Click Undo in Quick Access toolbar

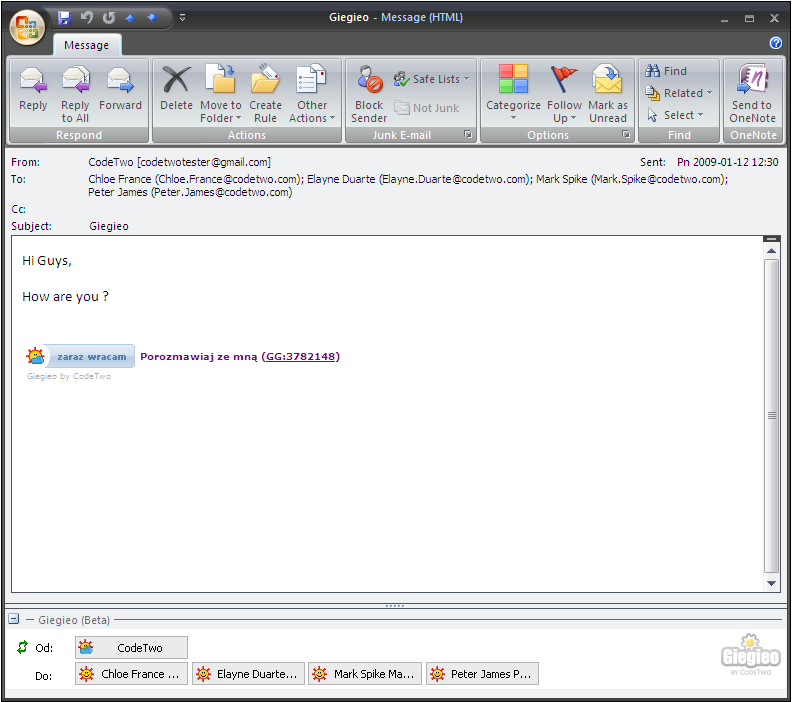pos(87,18)
